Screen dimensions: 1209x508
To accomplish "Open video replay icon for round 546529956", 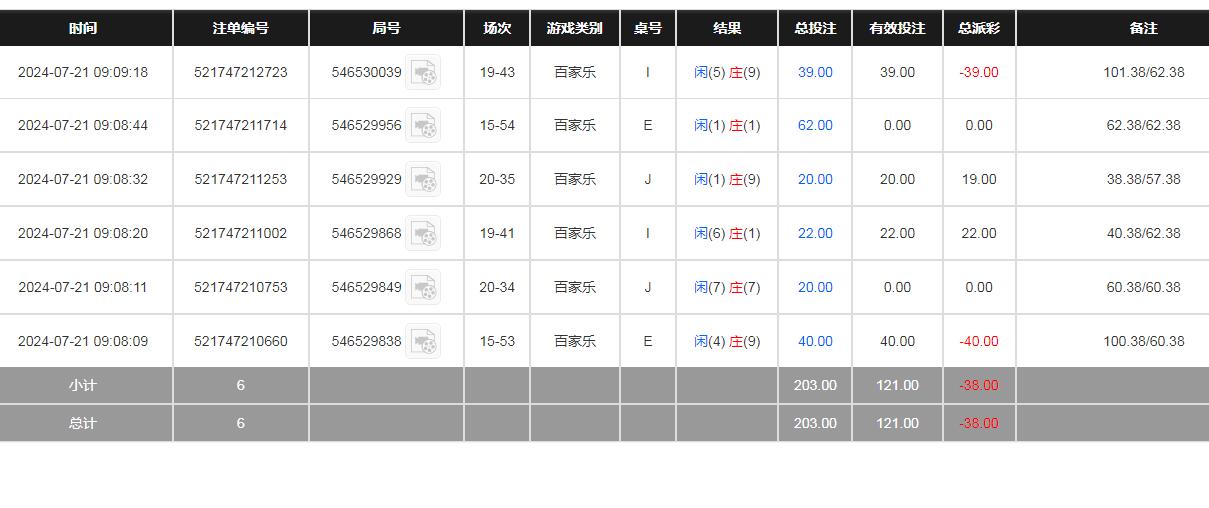I will (x=423, y=126).
